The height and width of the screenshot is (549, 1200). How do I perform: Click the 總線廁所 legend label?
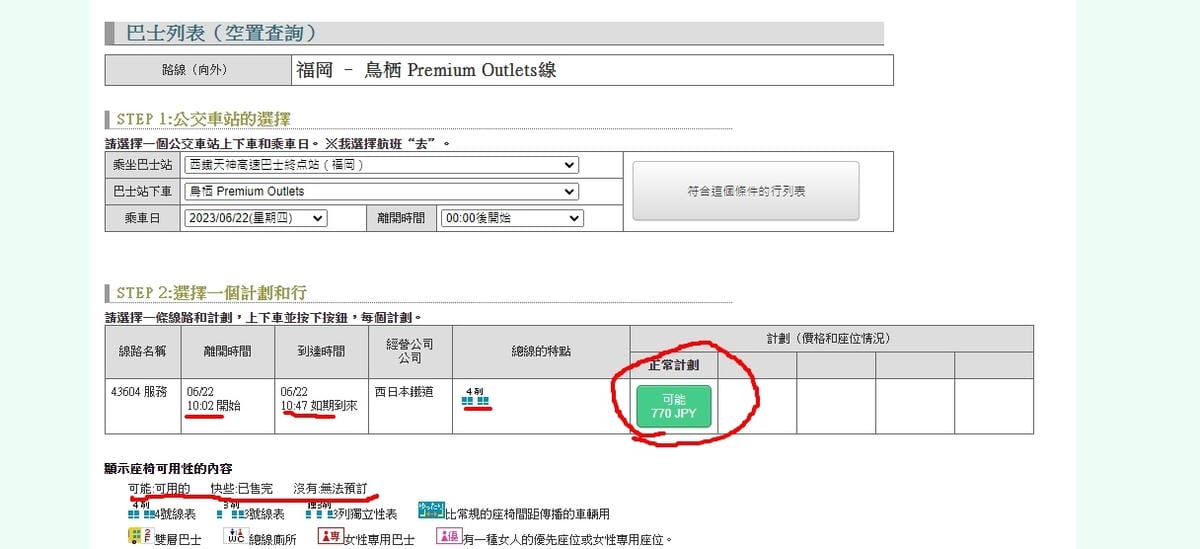274,538
